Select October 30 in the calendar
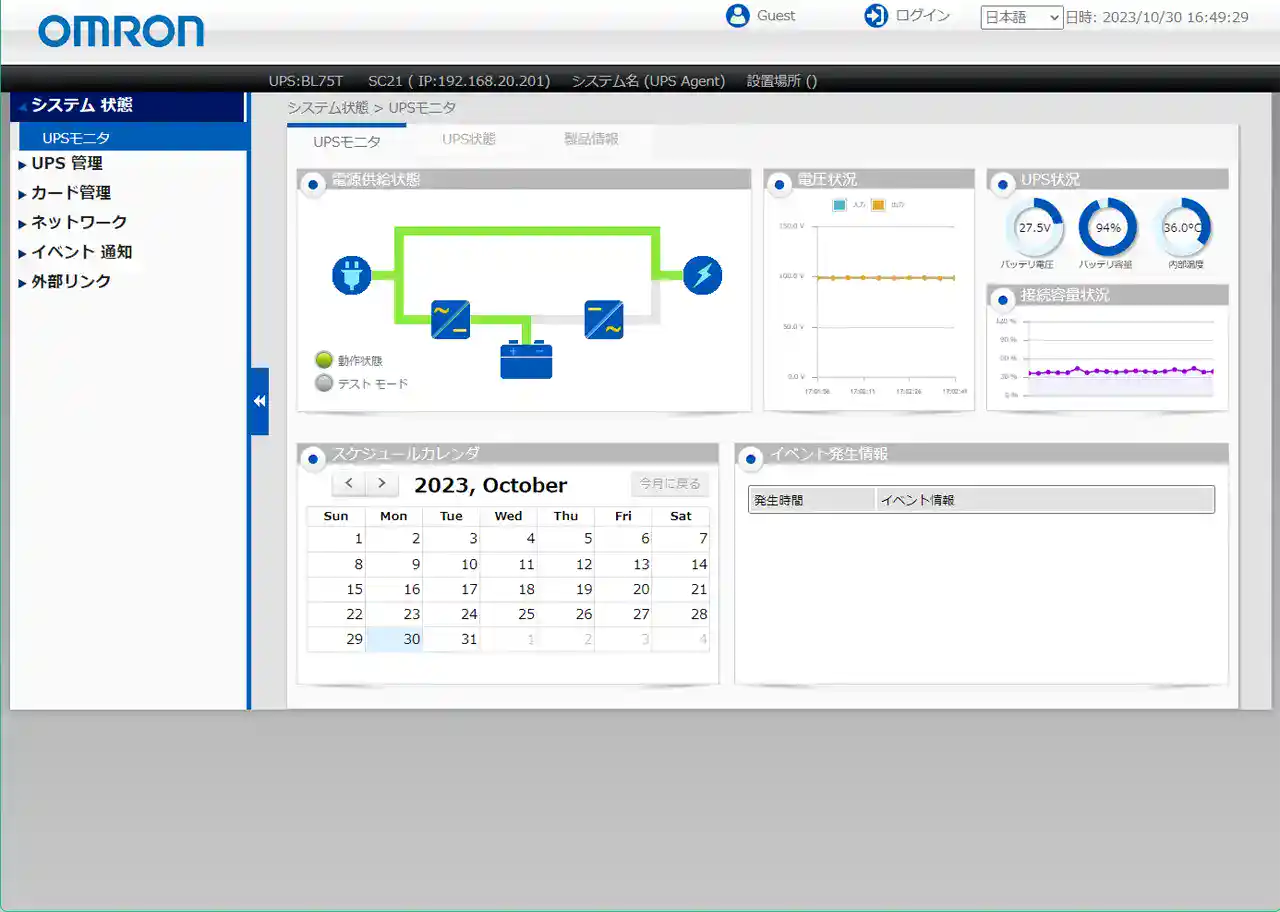 coord(394,639)
